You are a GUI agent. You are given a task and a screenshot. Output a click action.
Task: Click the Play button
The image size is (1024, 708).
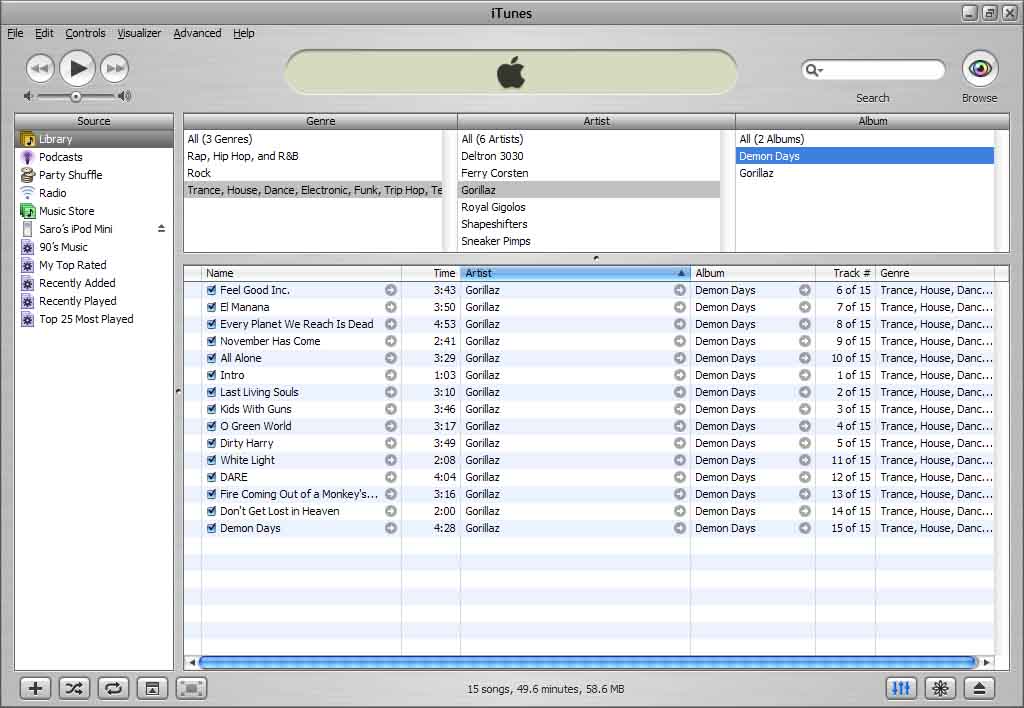click(78, 68)
